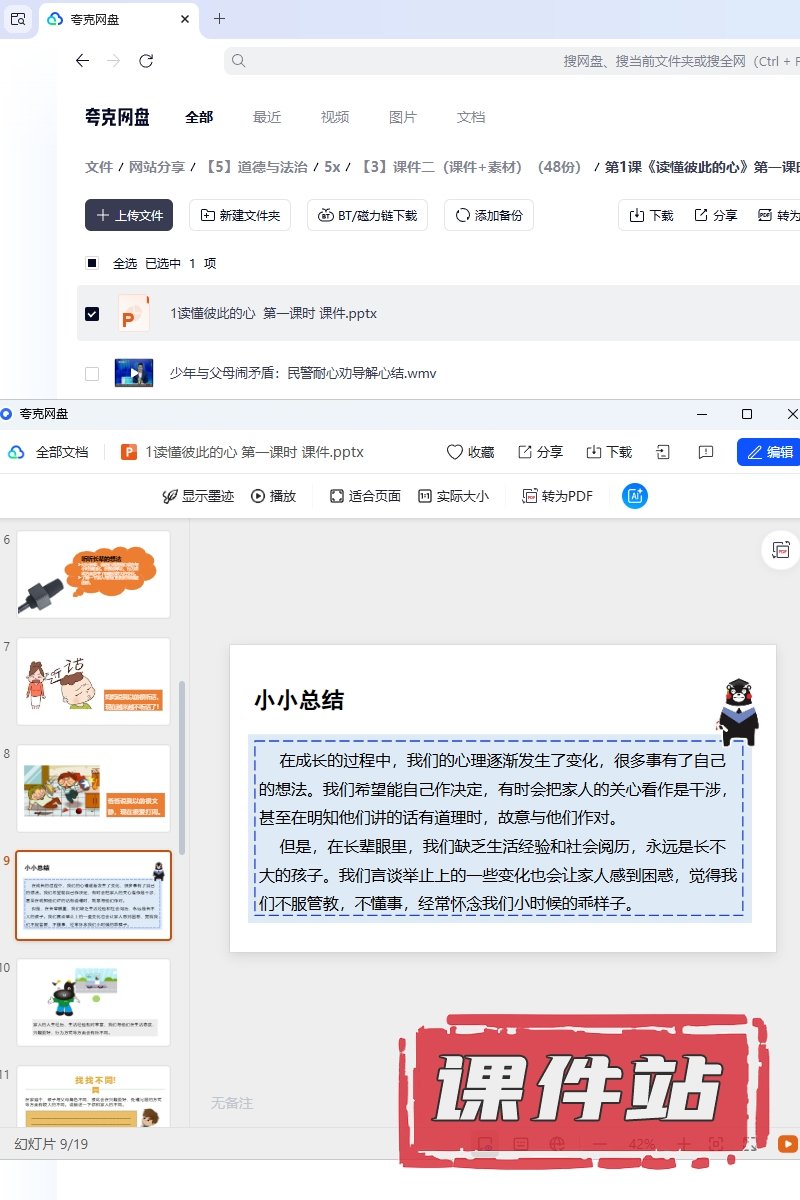Play the slideshow from the viewer toolbar

[x=273, y=496]
